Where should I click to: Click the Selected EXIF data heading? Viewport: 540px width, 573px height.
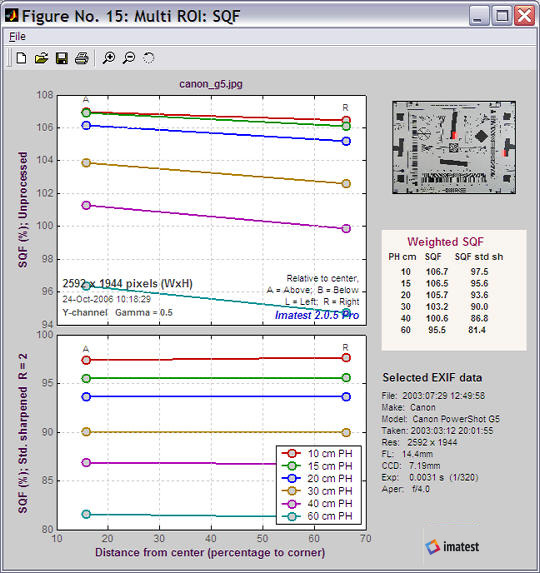point(432,377)
